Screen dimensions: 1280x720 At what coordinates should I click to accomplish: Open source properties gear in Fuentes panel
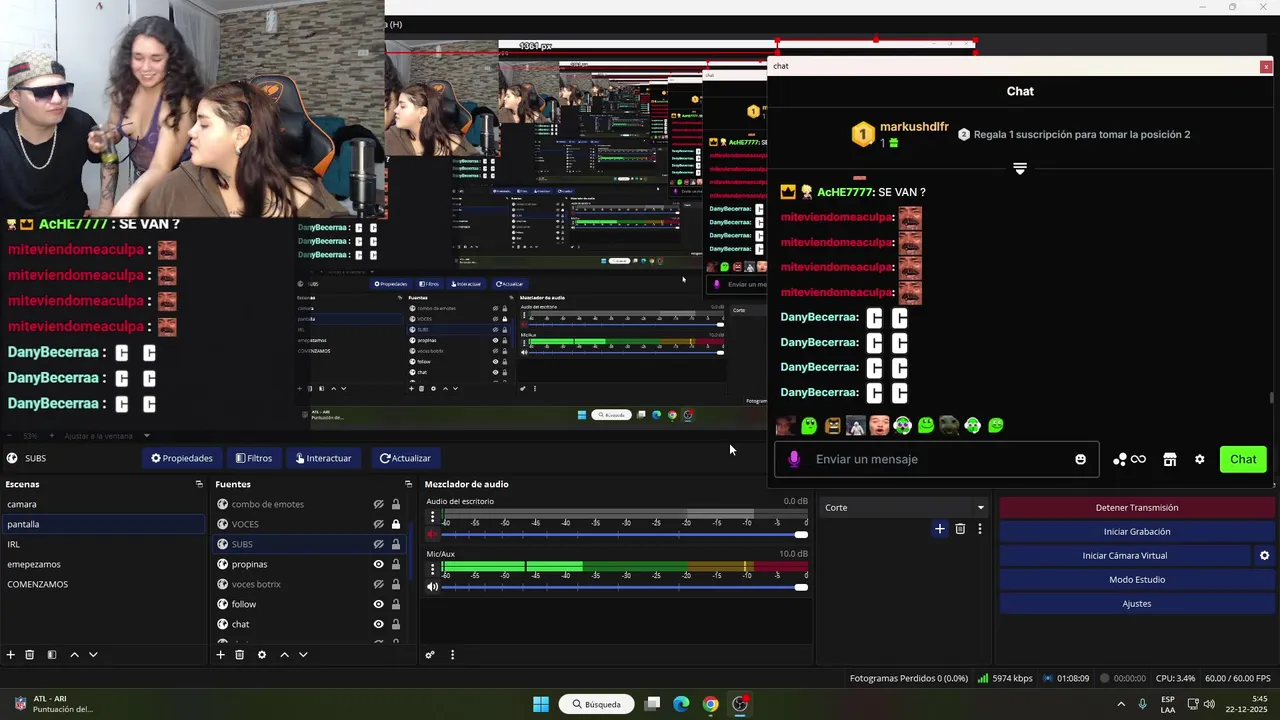click(262, 655)
